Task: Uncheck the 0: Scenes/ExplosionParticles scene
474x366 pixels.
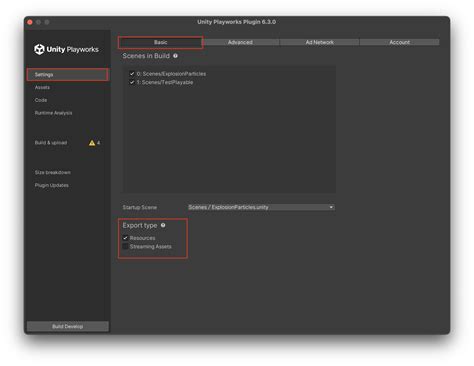Action: [132, 74]
